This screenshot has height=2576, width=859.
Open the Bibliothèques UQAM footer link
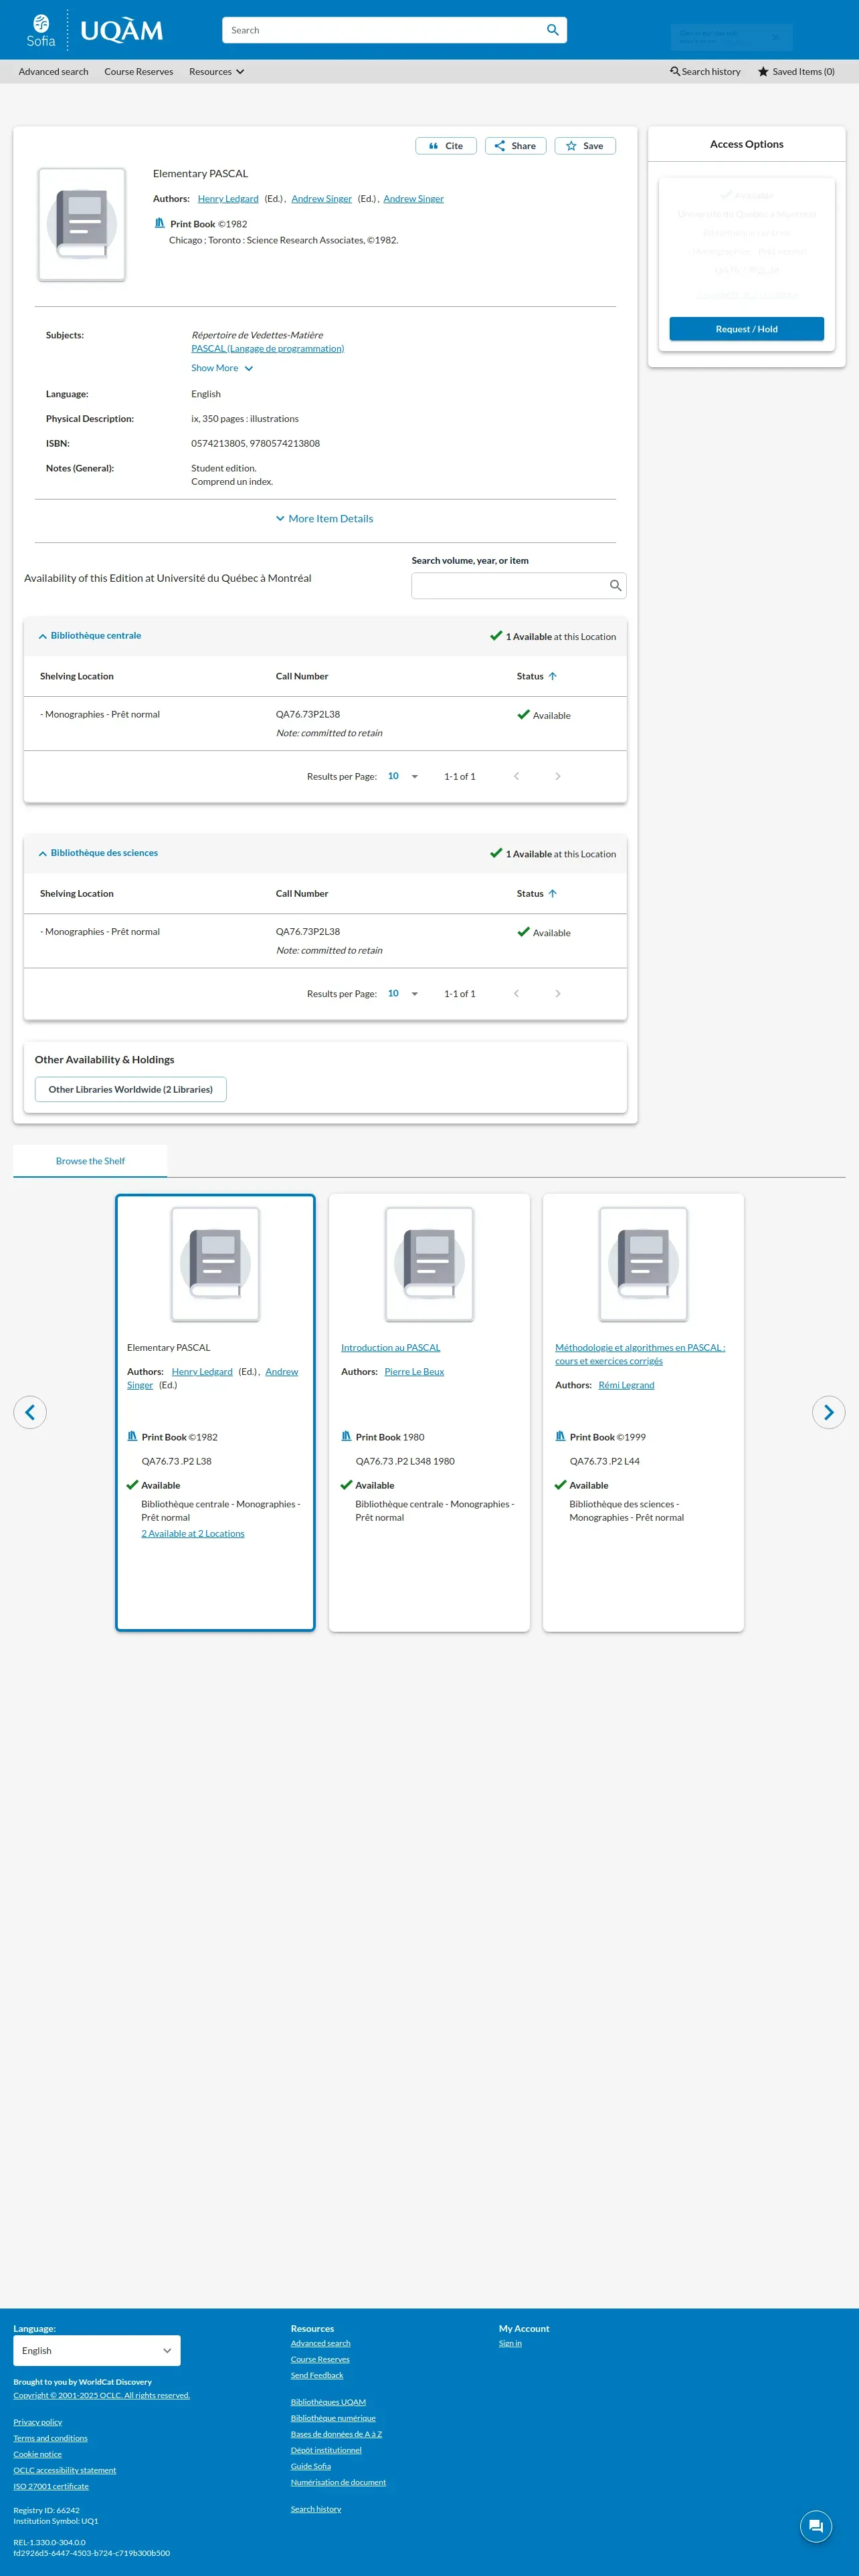pyautogui.click(x=328, y=2402)
